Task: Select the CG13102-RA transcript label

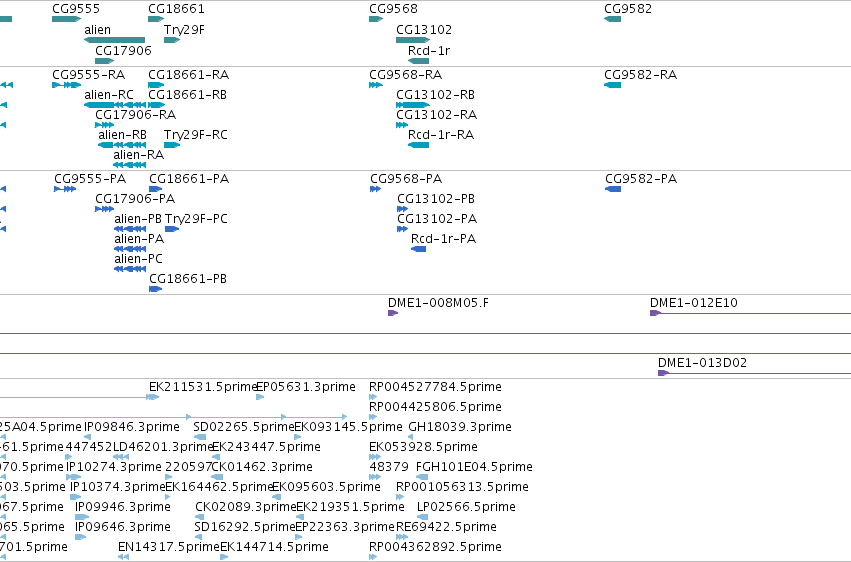Action: [x=436, y=114]
